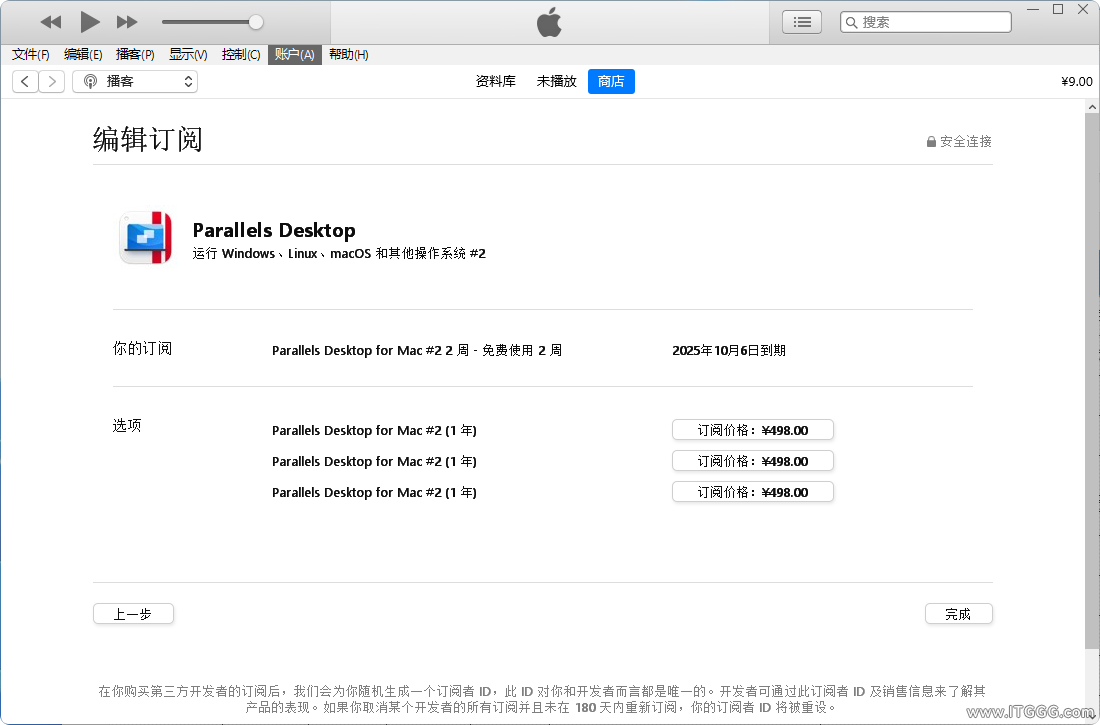This screenshot has width=1100, height=725.
Task: Click the account balance ¥9.00
Action: [x=1076, y=81]
